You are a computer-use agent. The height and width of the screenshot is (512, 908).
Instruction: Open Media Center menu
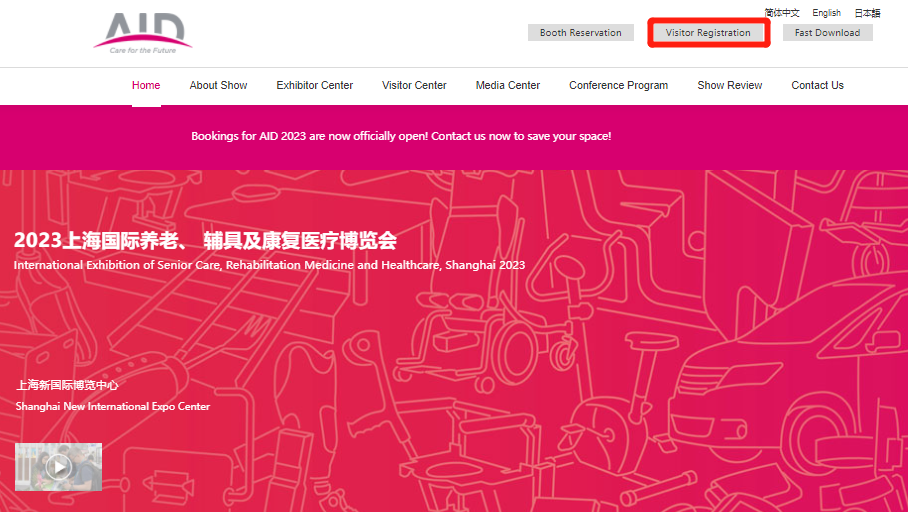[508, 85]
